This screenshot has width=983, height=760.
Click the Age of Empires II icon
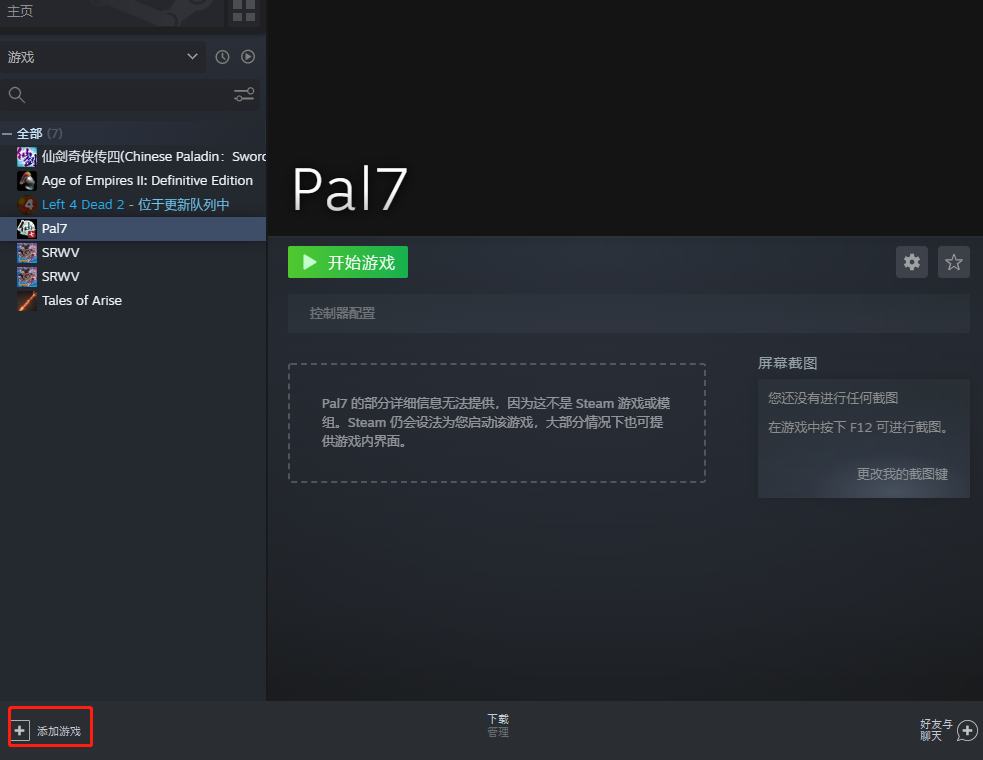[x=27, y=181]
